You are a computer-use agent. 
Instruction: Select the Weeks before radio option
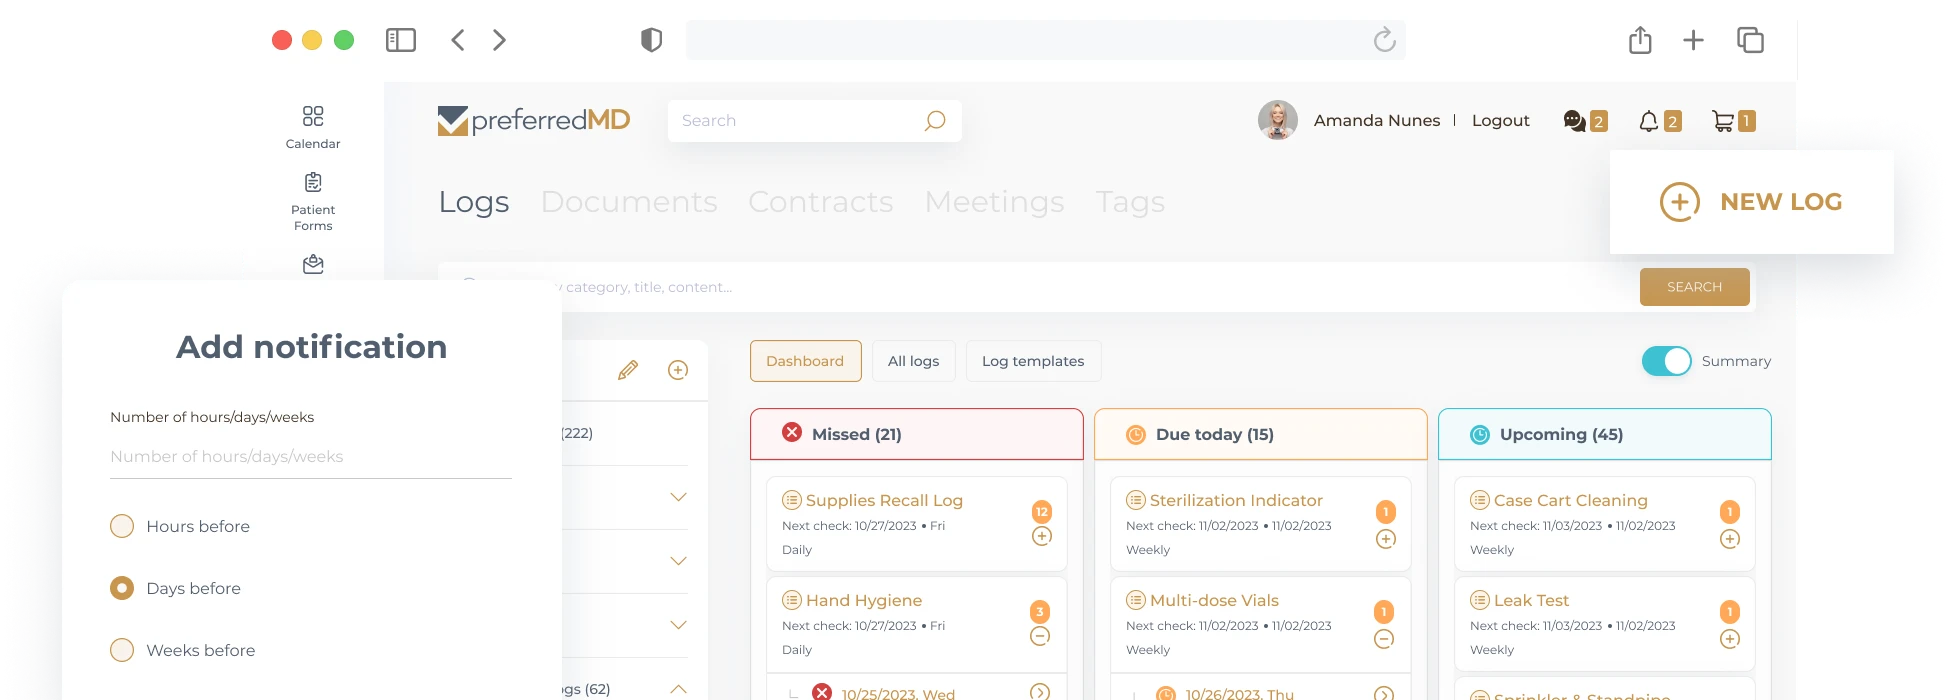tap(122, 650)
